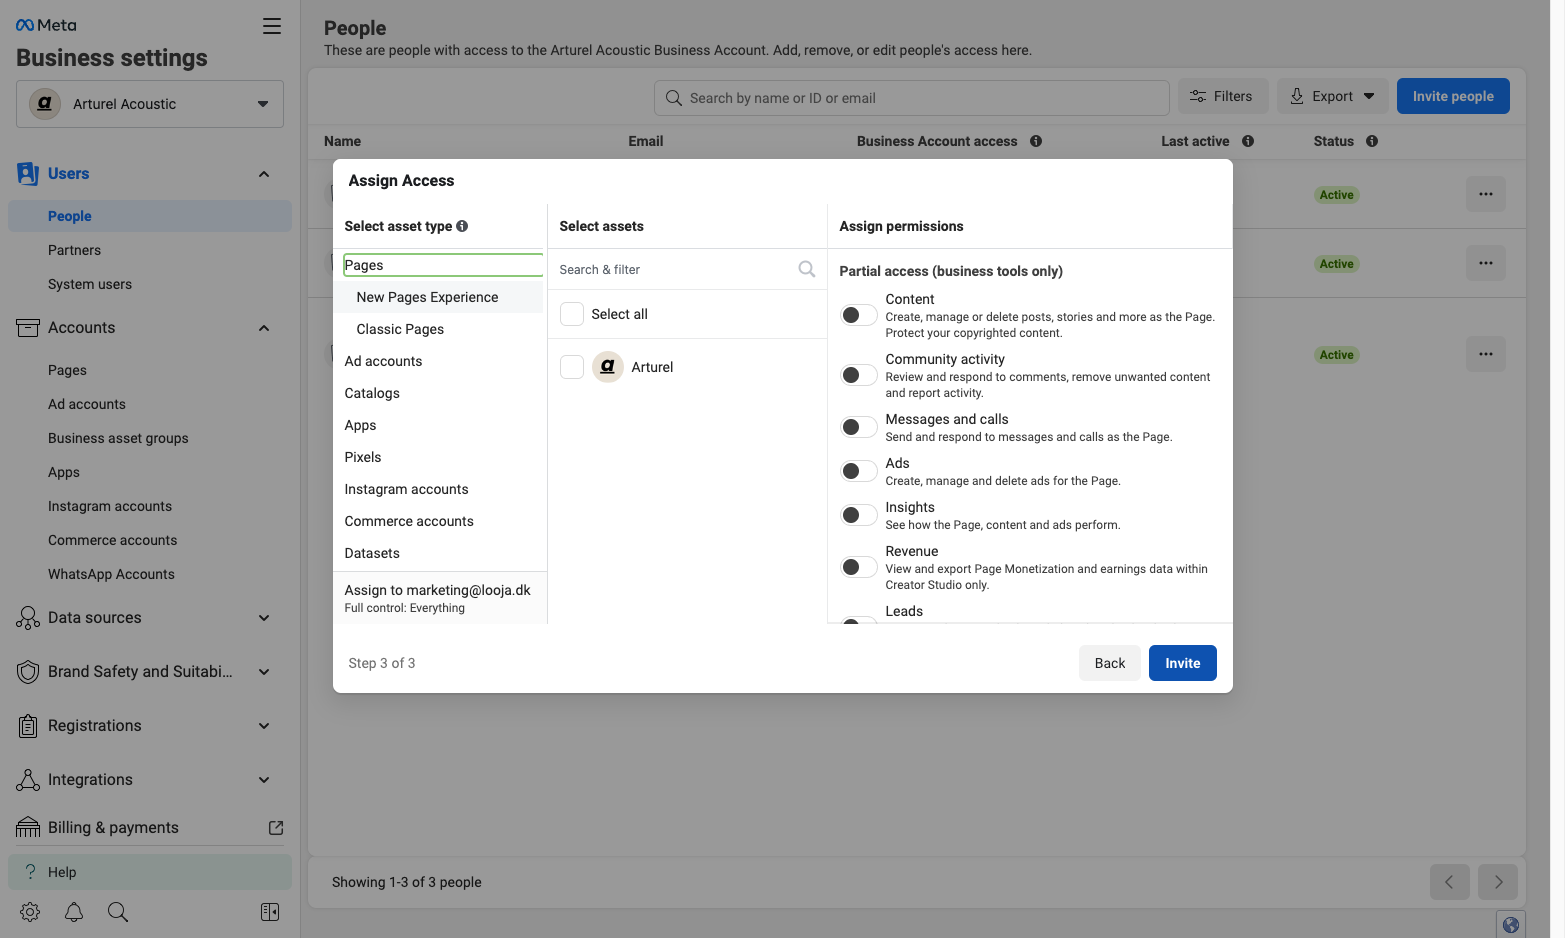
Task: Toggle sidebar panel layout icon
Action: [x=270, y=912]
